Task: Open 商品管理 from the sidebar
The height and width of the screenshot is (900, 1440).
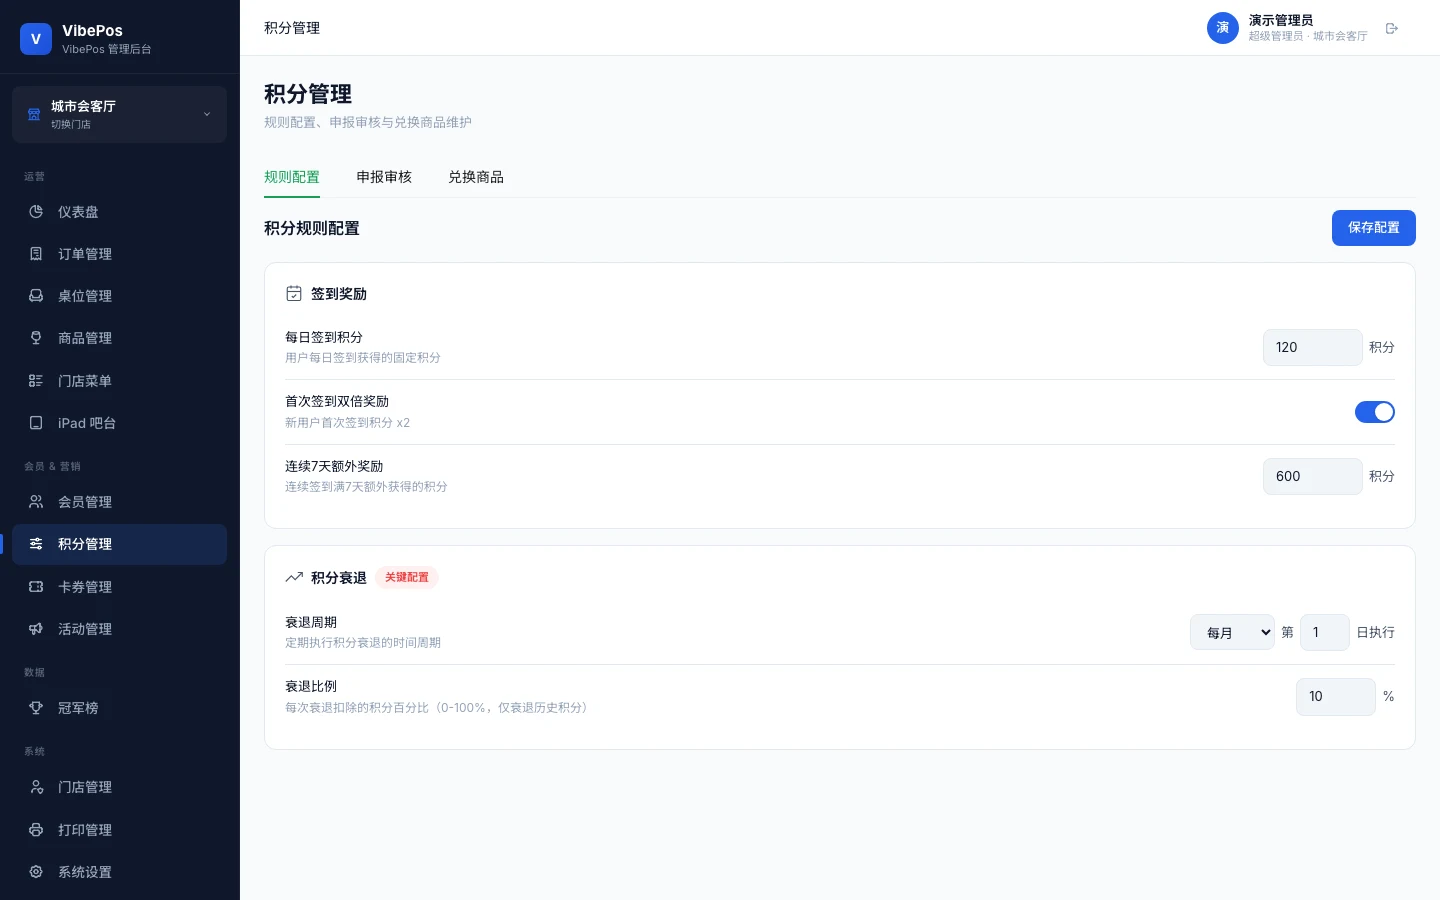Action: tap(120, 338)
